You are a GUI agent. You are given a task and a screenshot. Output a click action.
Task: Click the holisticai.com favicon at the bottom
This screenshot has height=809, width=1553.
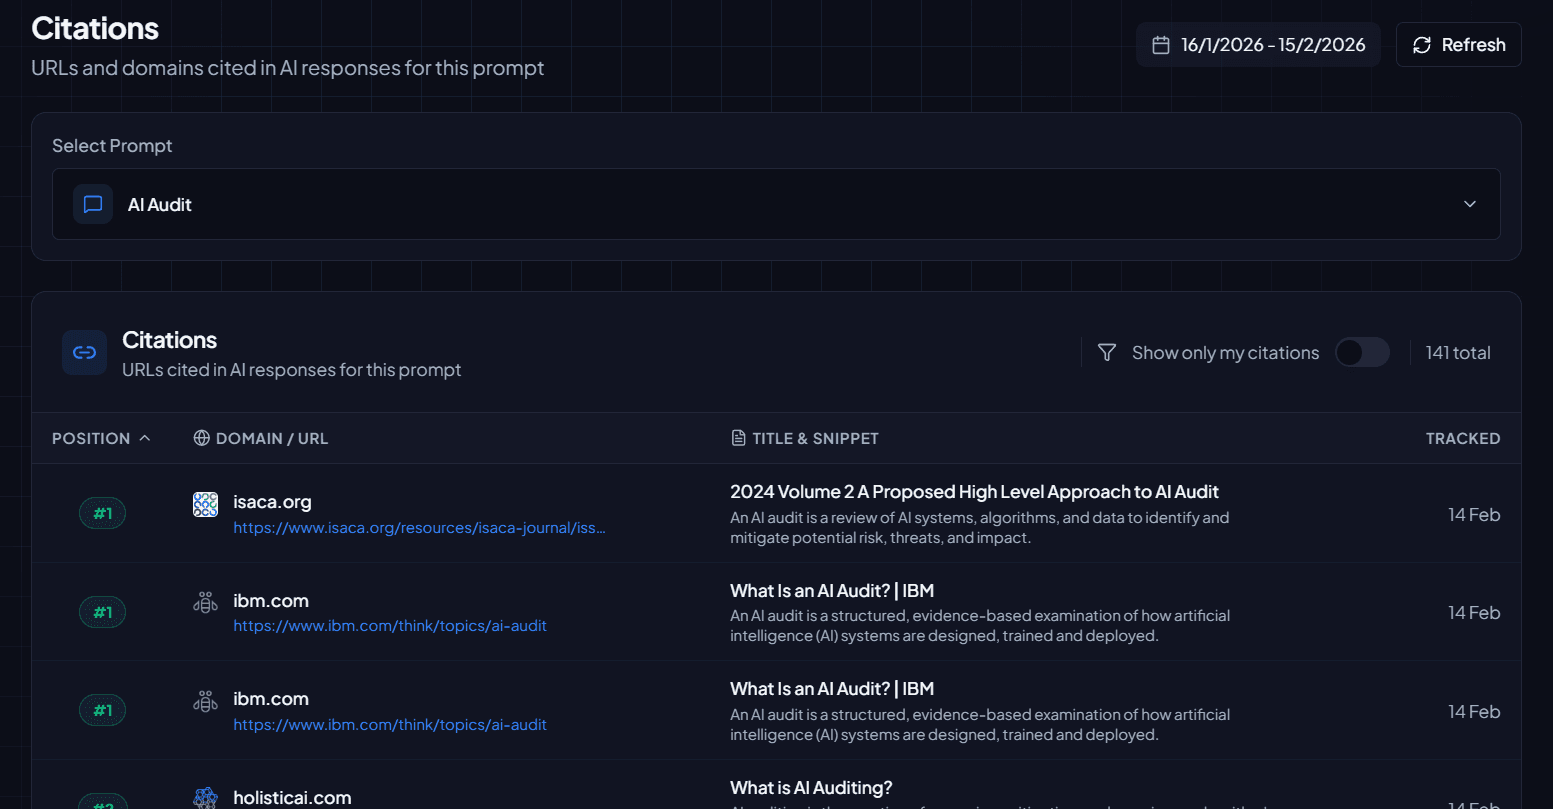(x=205, y=798)
